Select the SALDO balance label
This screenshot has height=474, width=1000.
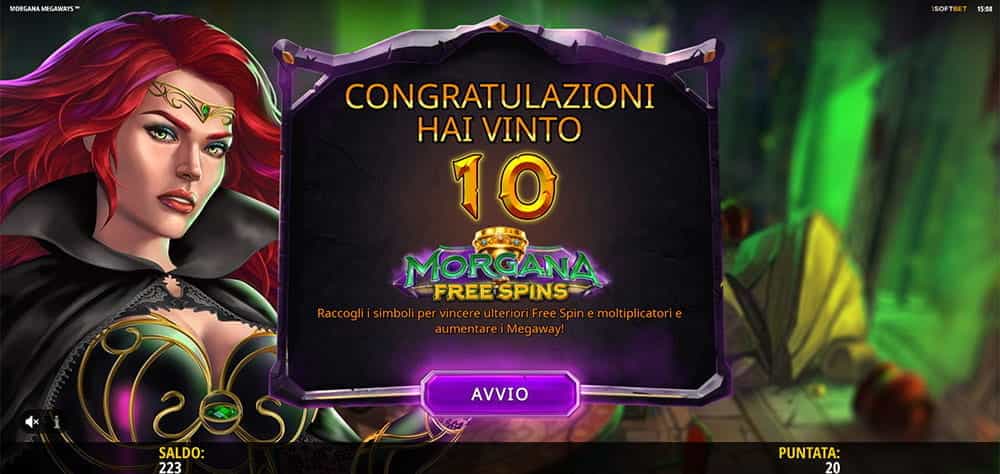coord(181,454)
